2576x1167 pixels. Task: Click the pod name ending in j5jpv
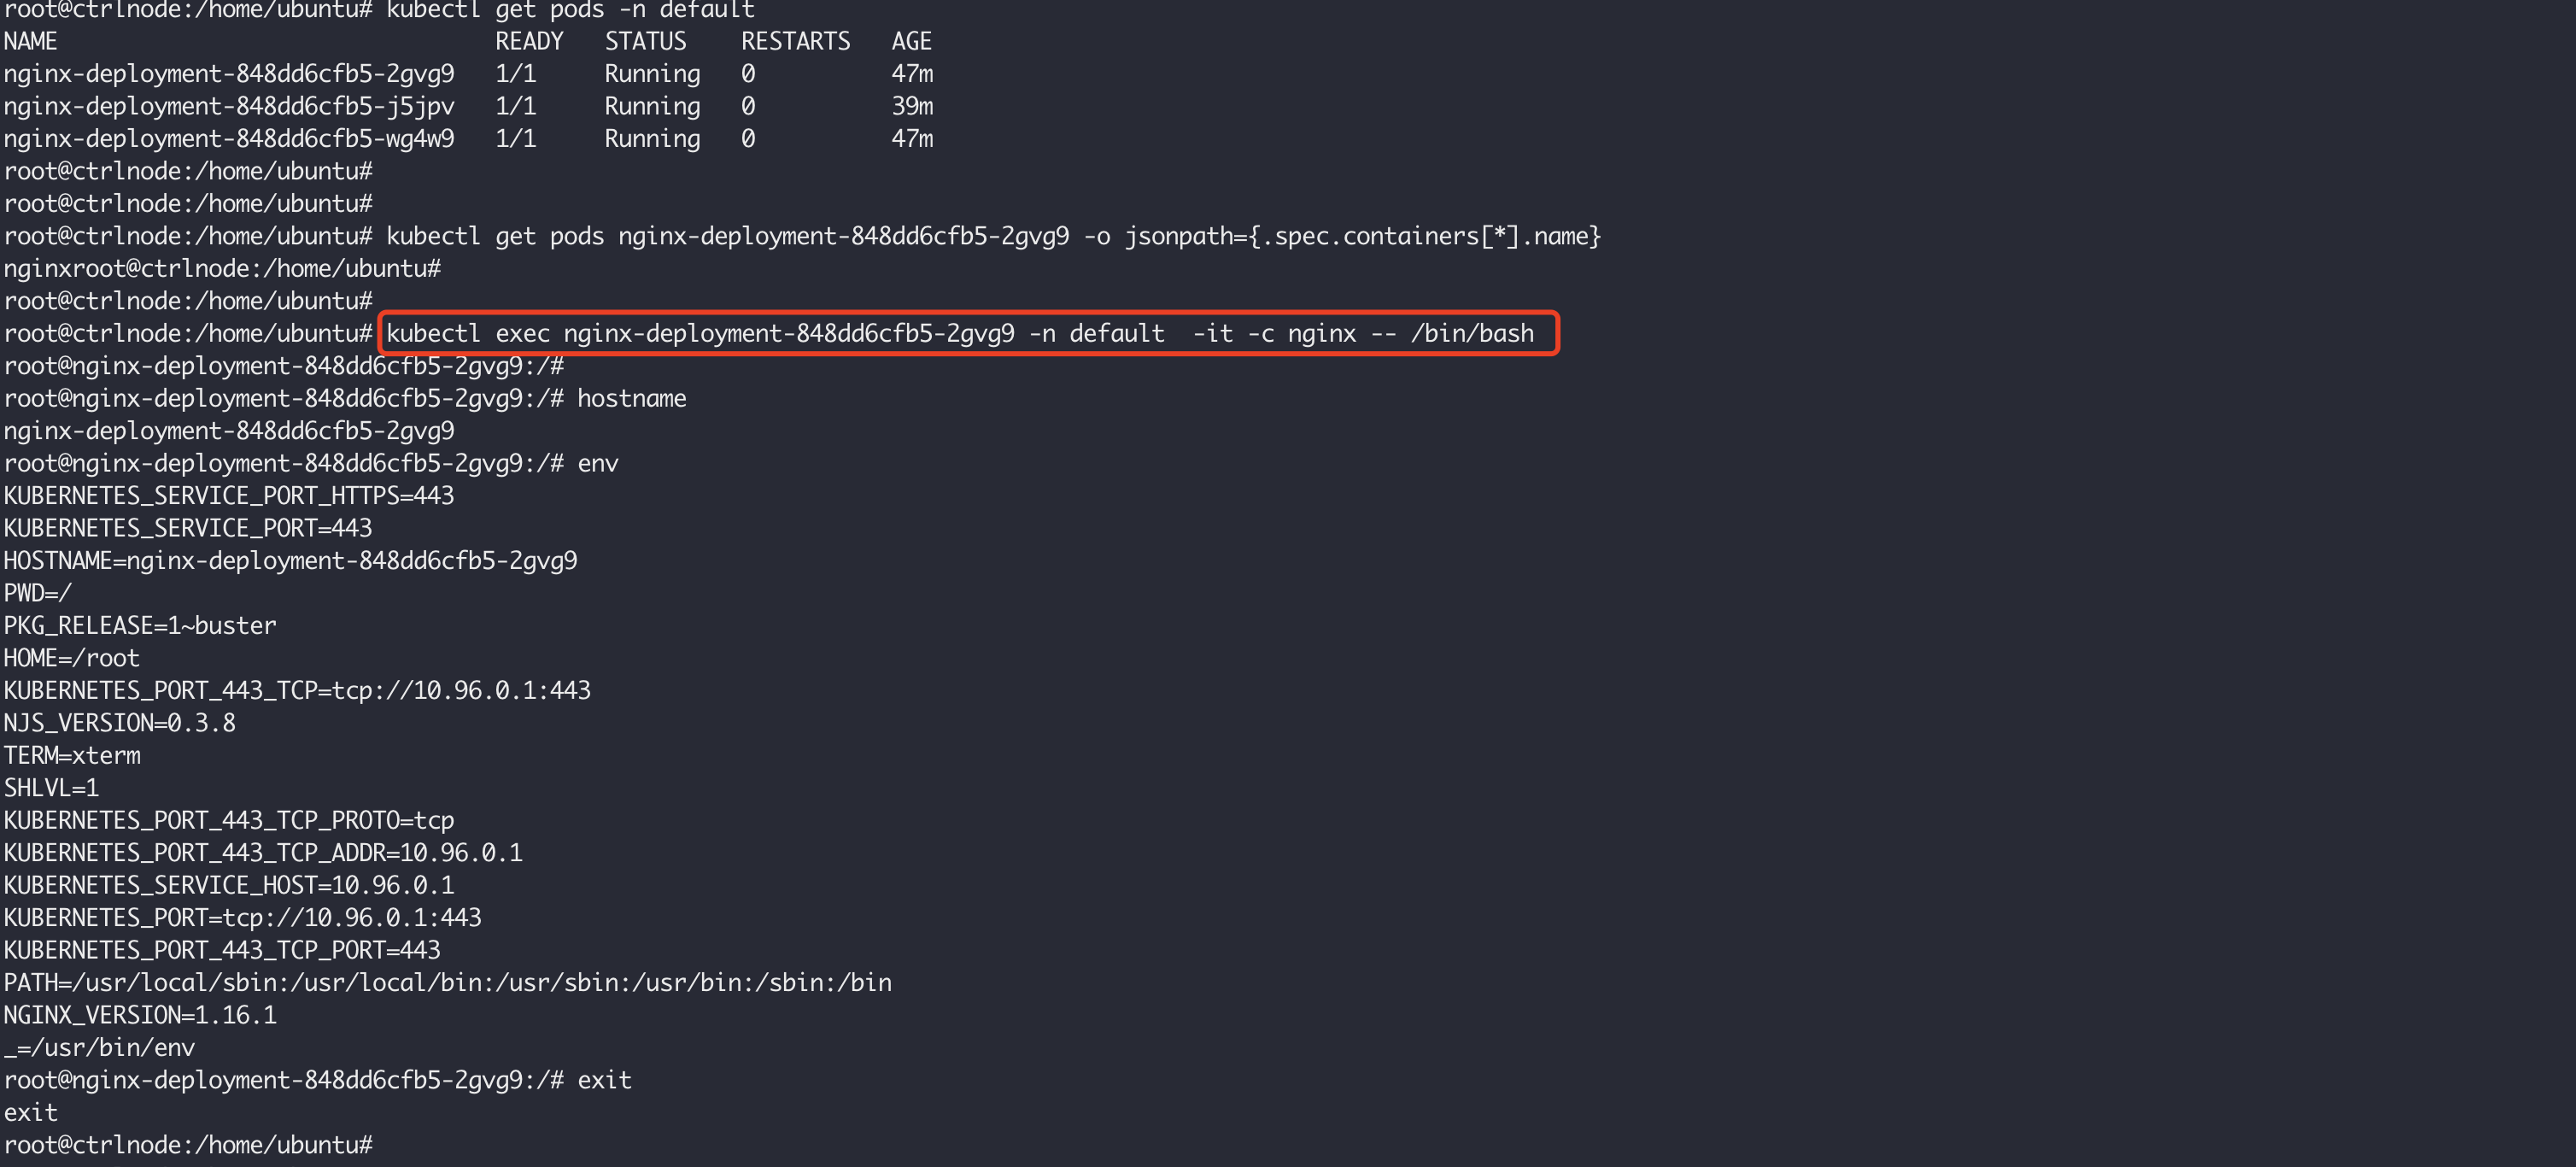[229, 106]
